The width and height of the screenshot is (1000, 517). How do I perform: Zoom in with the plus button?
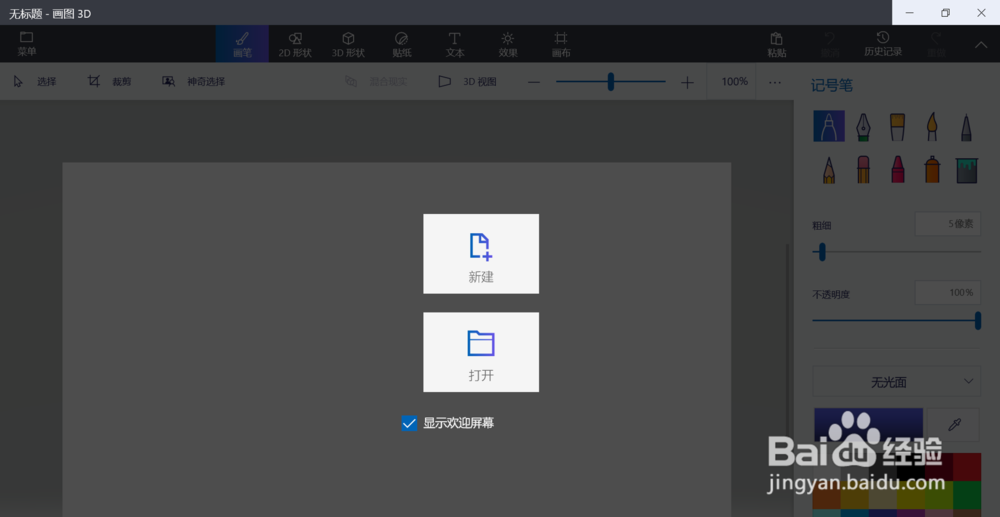click(687, 82)
